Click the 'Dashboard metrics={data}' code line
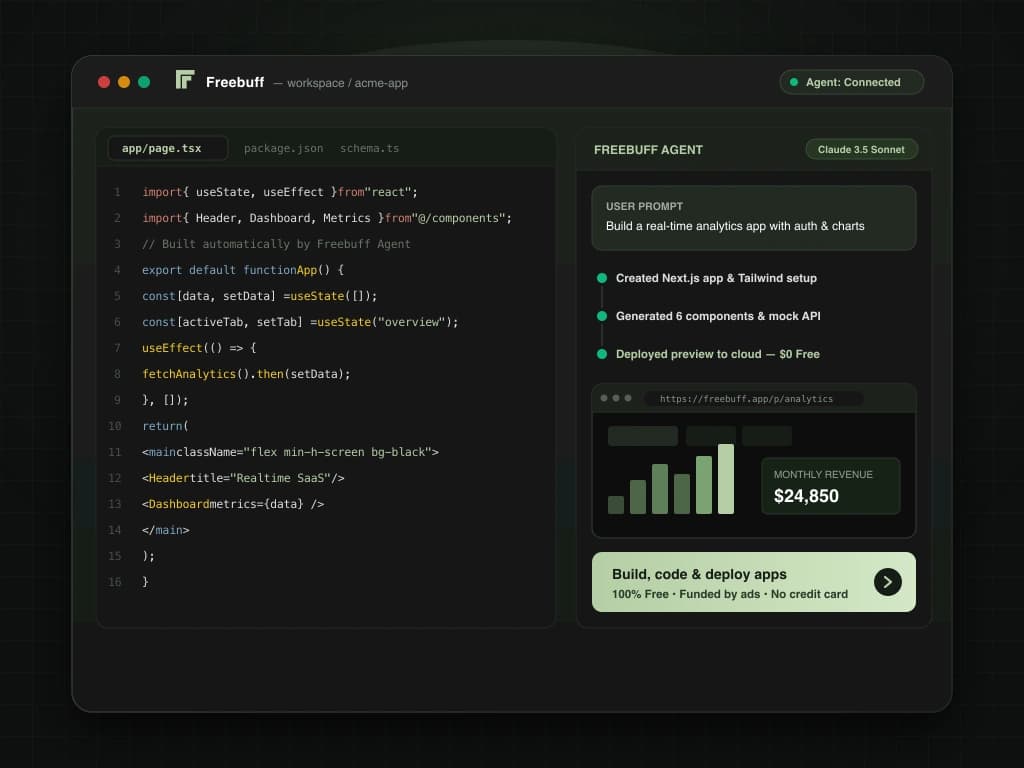The image size is (1024, 768). click(232, 504)
